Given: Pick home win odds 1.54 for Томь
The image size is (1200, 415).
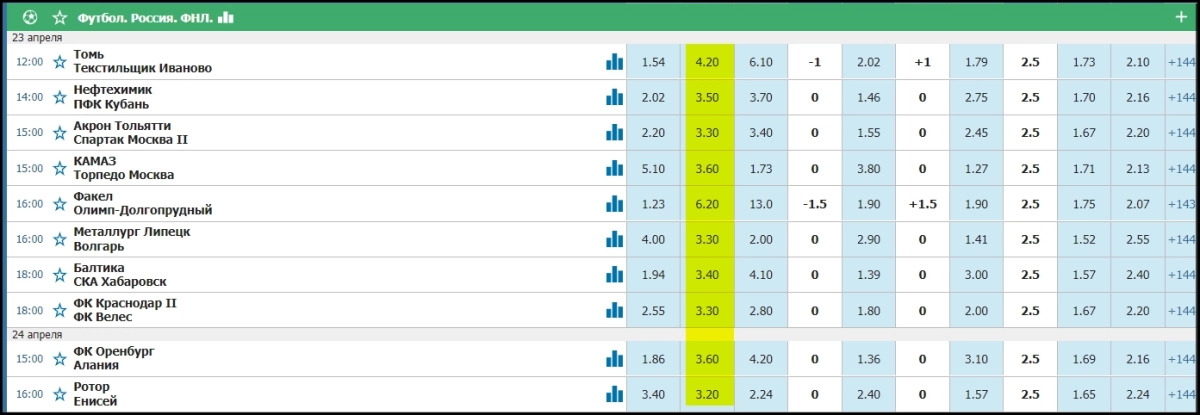Looking at the screenshot, I should click(653, 62).
